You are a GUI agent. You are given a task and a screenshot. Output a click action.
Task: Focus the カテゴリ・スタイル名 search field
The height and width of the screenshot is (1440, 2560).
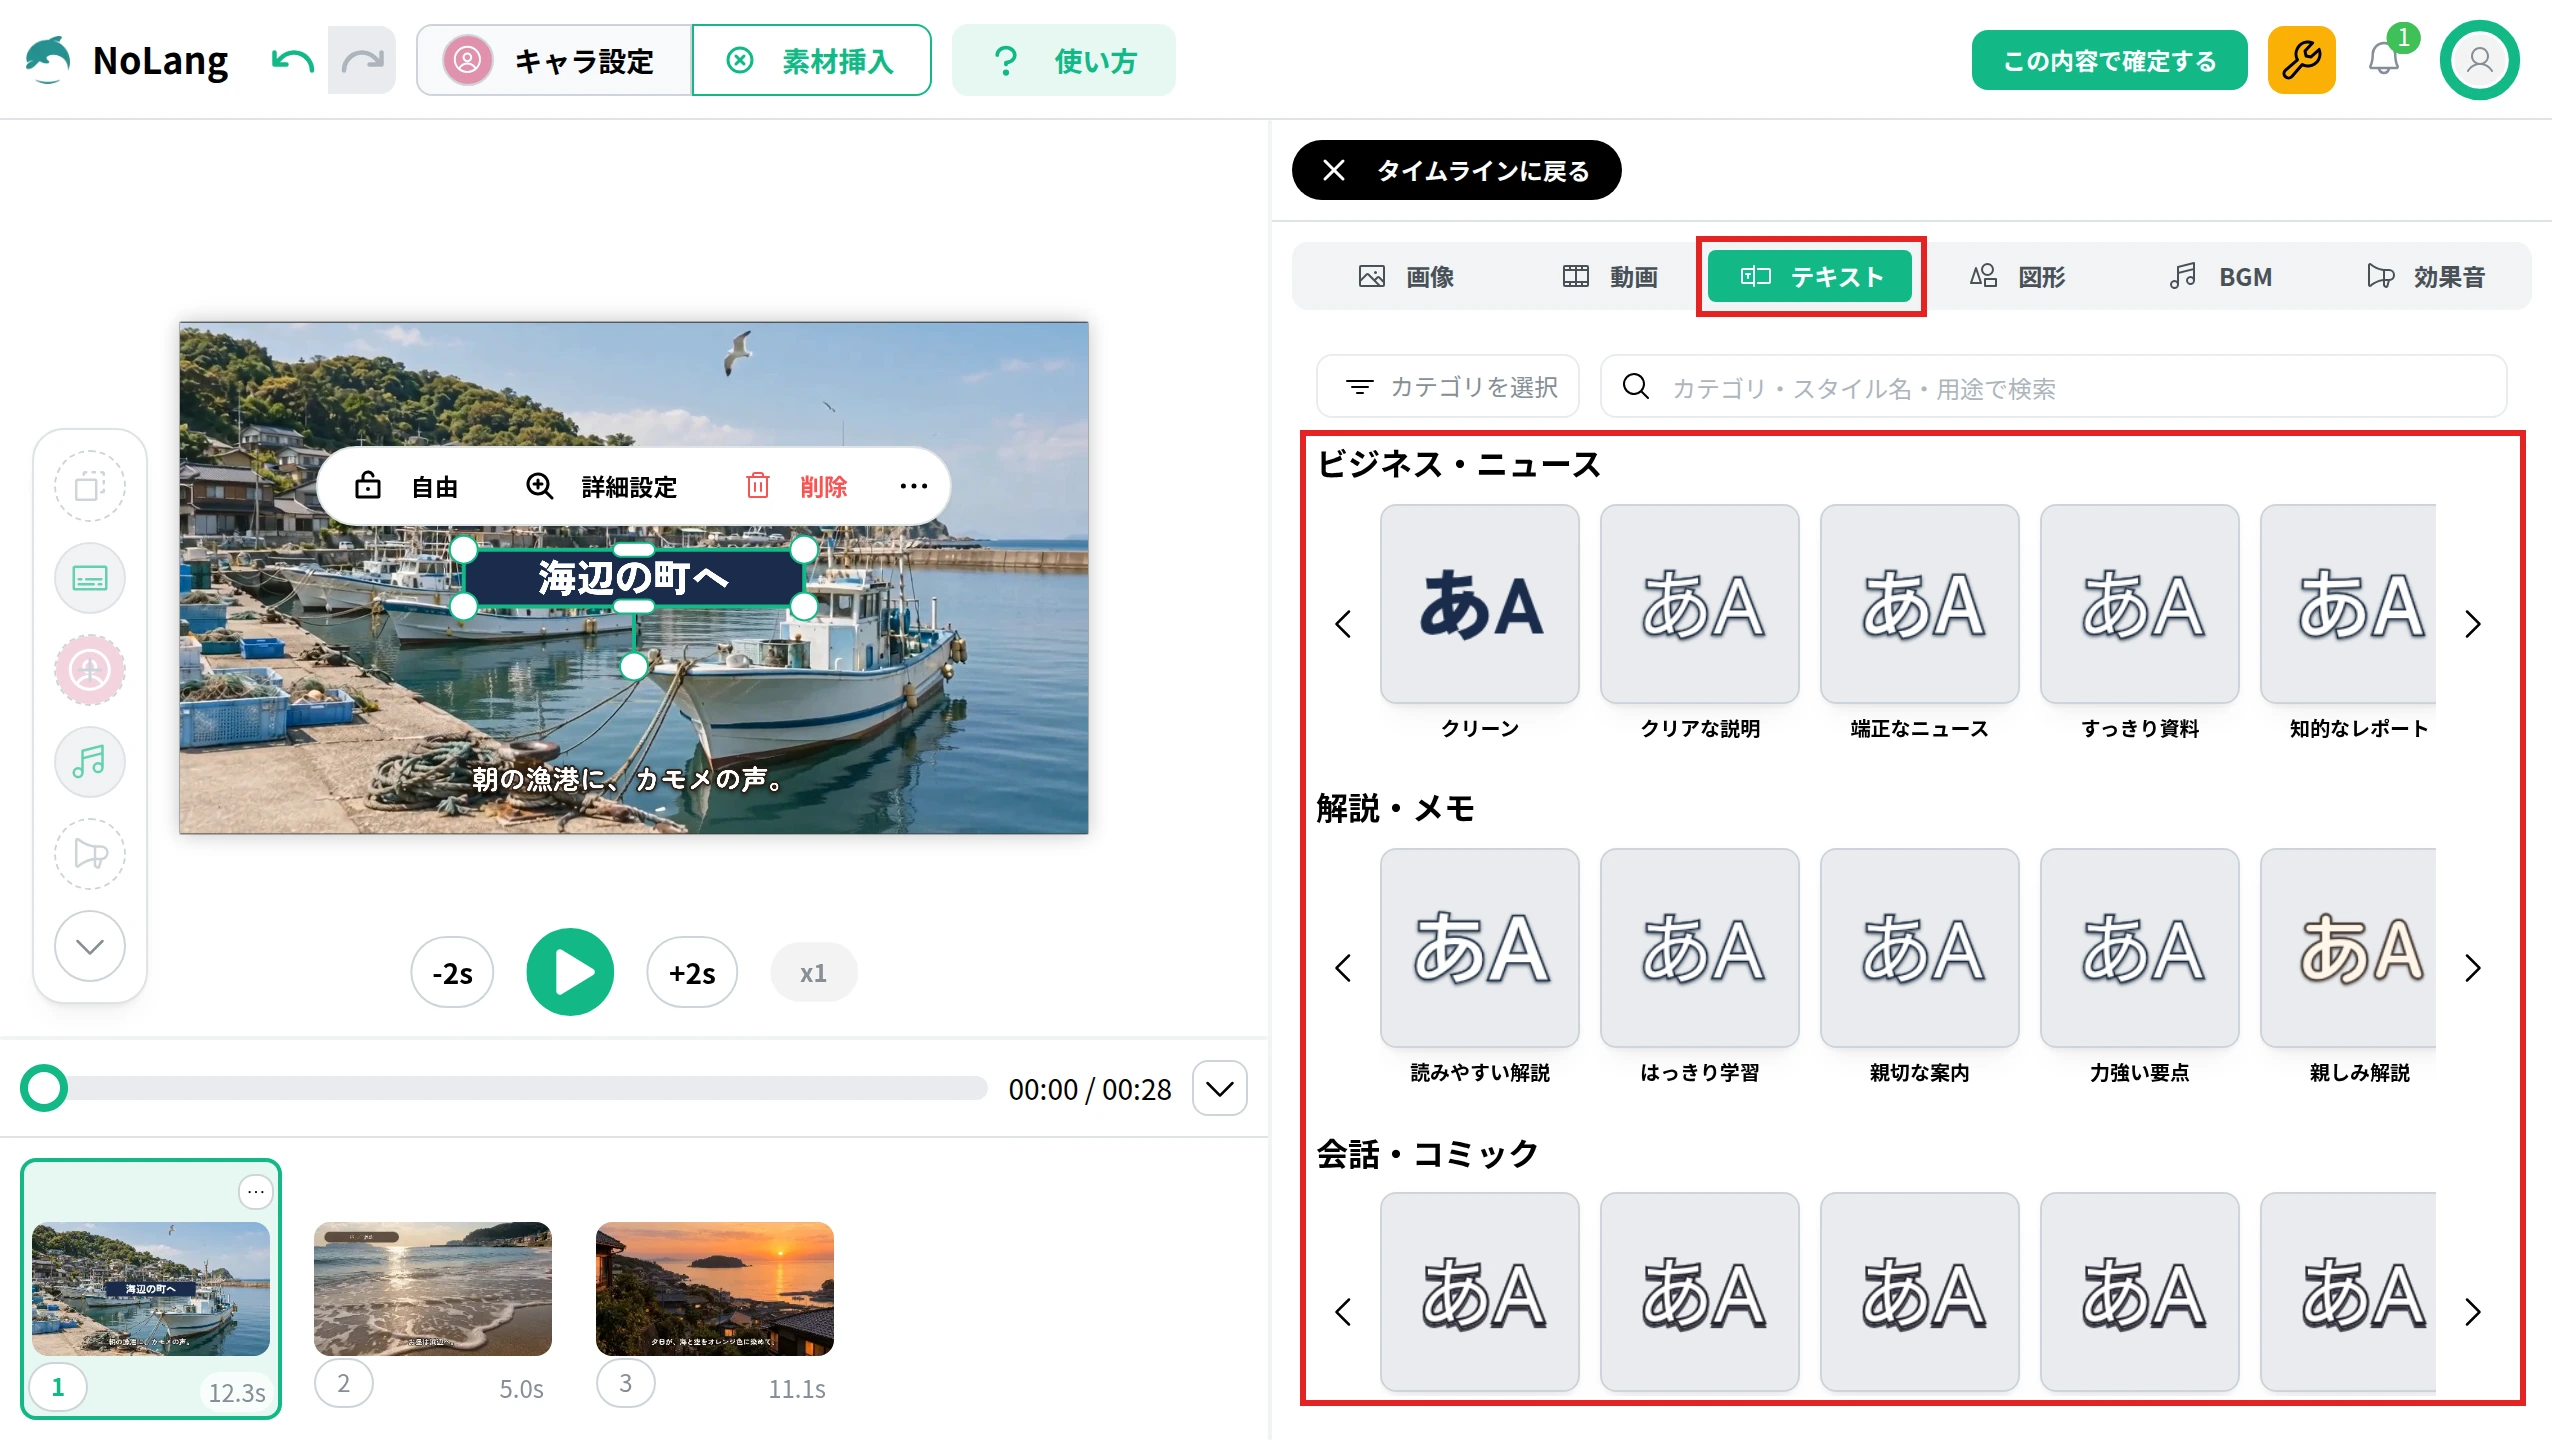[2053, 387]
